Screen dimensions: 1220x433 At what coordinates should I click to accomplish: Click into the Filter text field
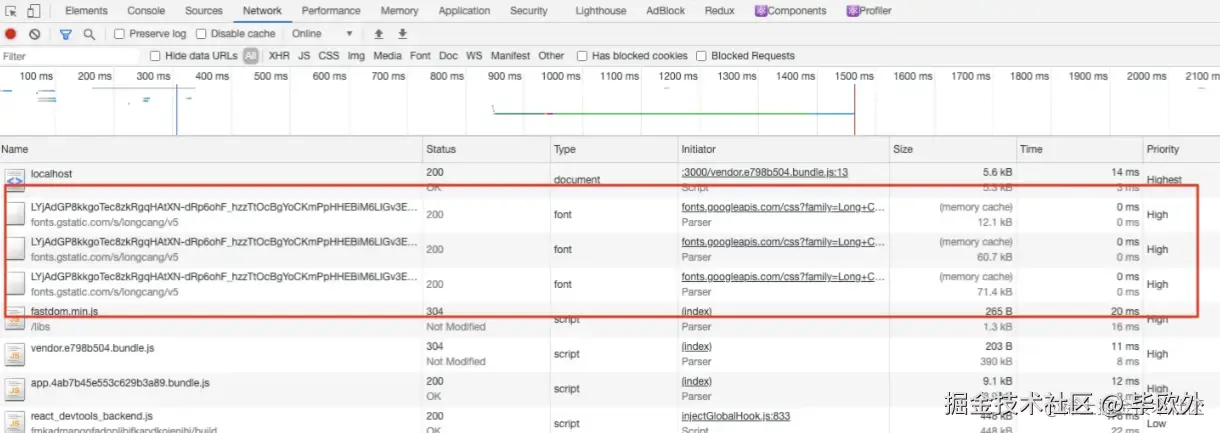click(x=70, y=56)
